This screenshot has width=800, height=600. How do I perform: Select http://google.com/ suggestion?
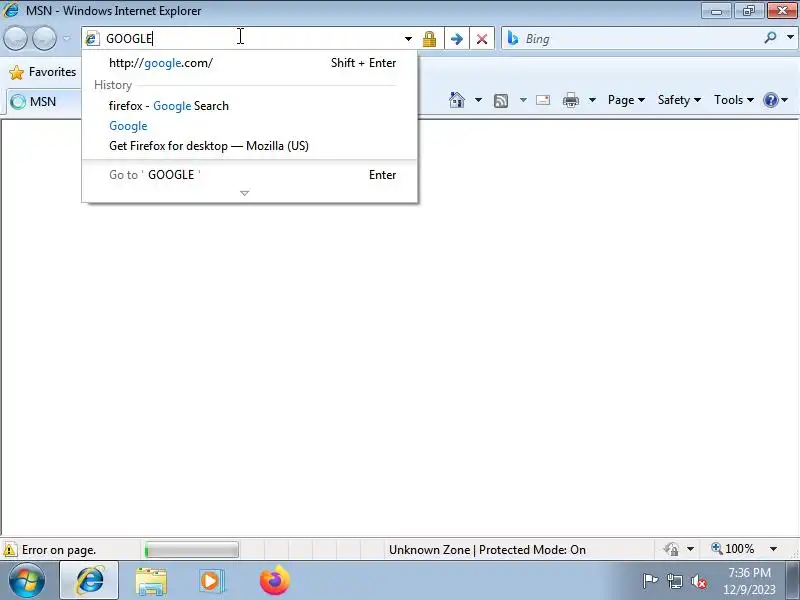(x=249, y=63)
